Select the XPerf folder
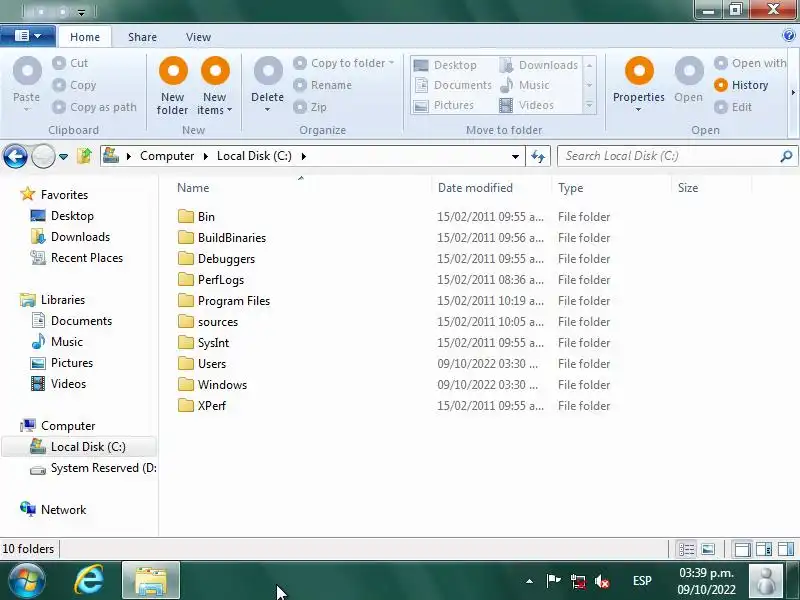 202,405
